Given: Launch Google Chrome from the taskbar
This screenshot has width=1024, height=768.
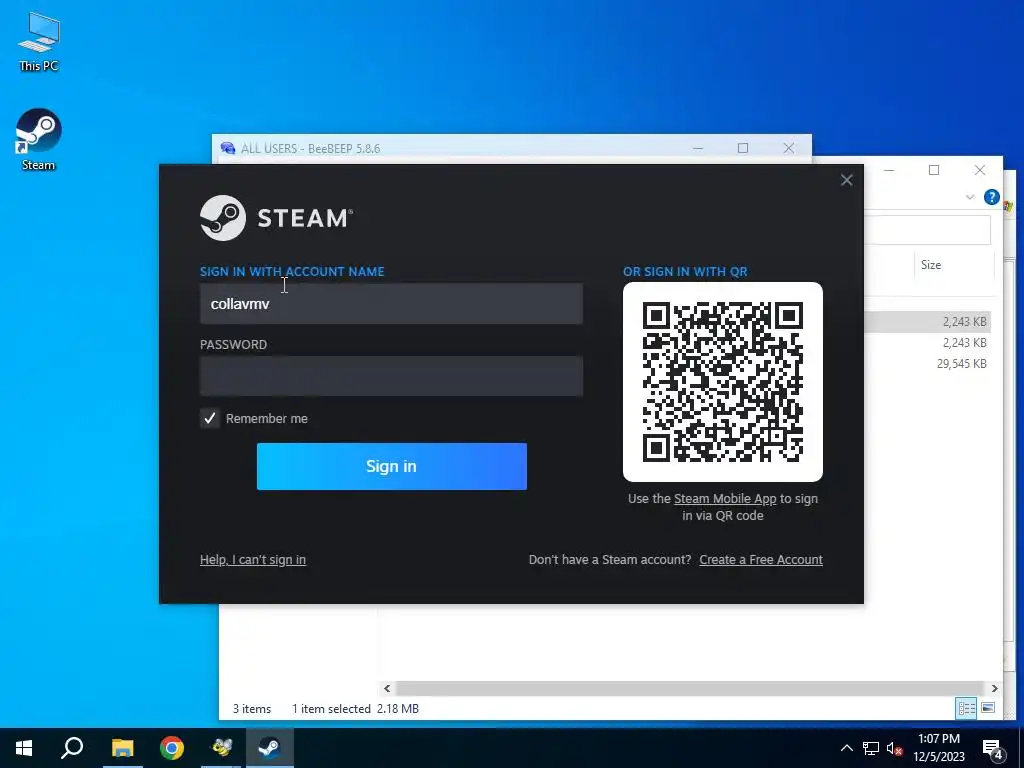Looking at the screenshot, I should 172,748.
